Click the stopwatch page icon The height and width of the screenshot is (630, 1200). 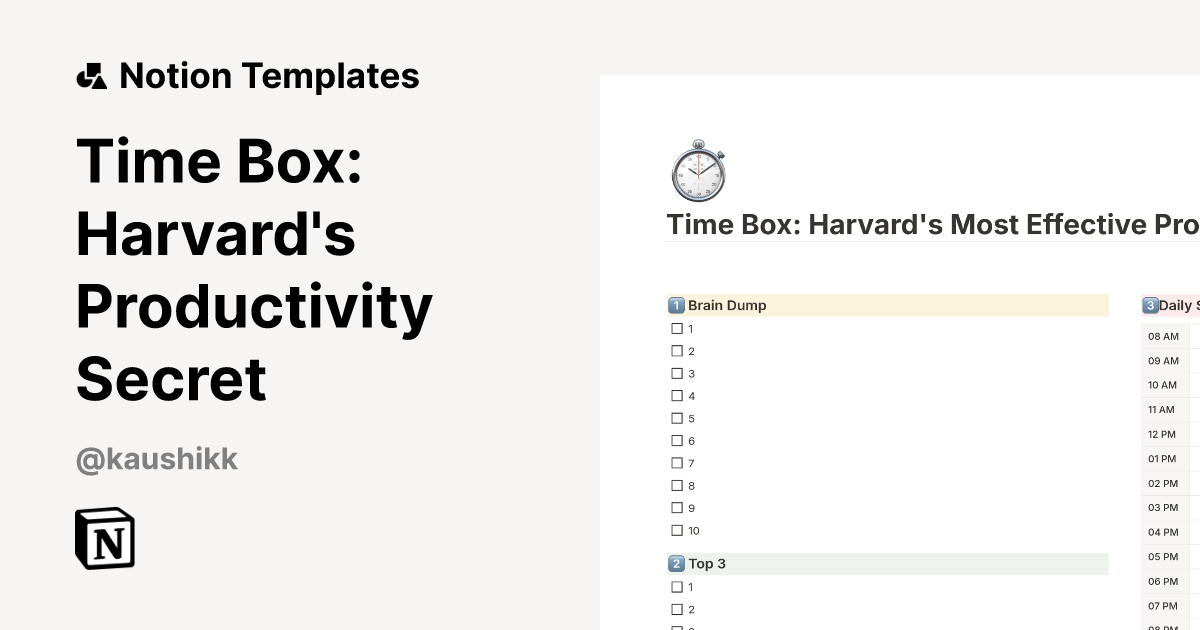point(698,172)
